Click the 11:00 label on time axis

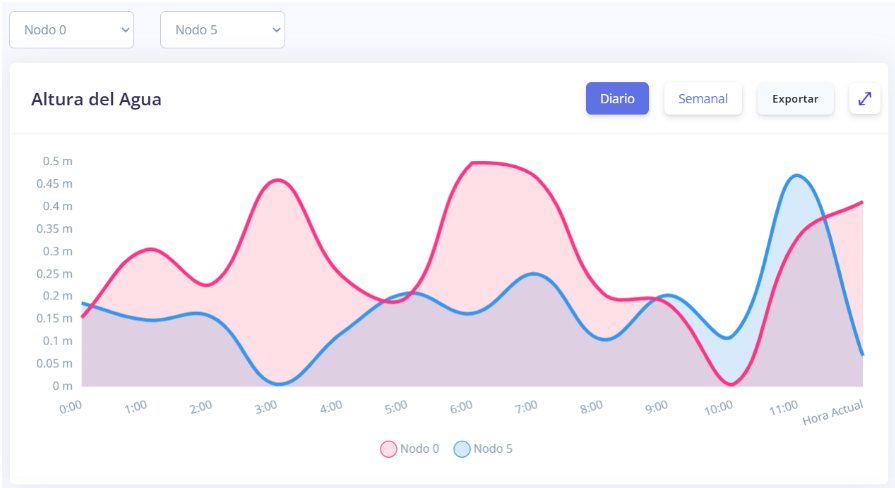(783, 407)
